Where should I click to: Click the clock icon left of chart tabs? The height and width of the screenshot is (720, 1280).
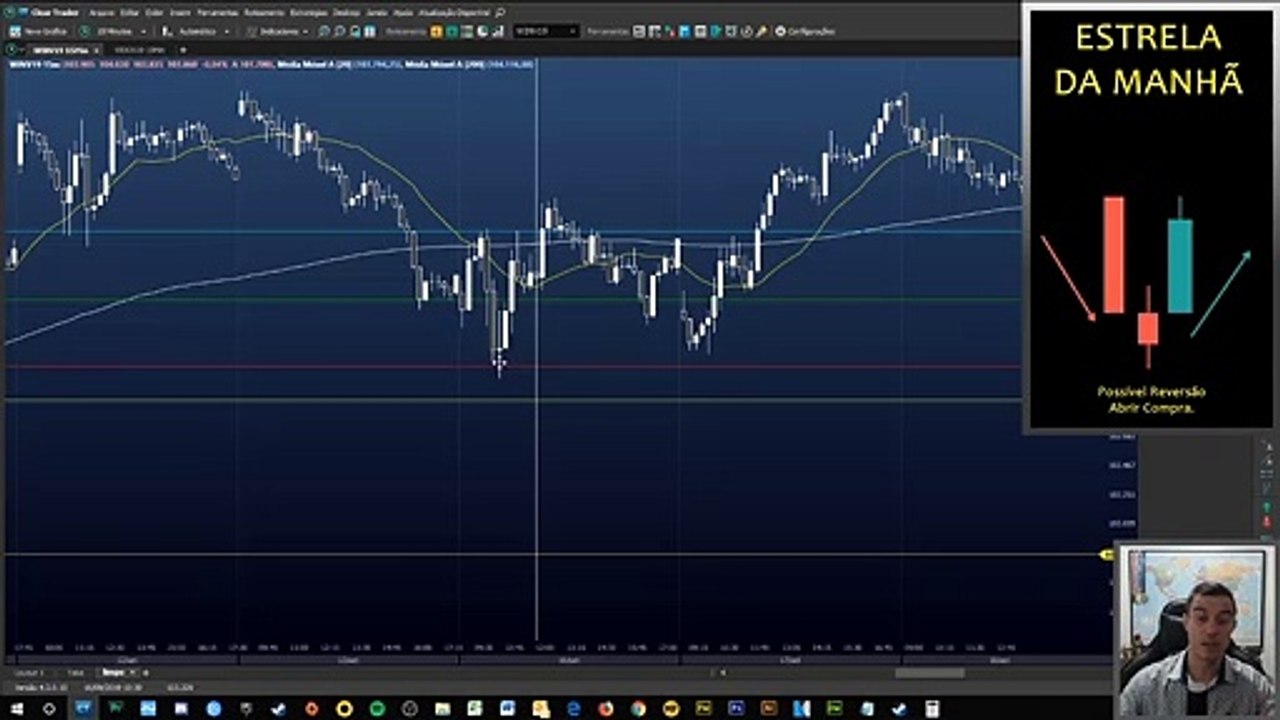point(13,49)
